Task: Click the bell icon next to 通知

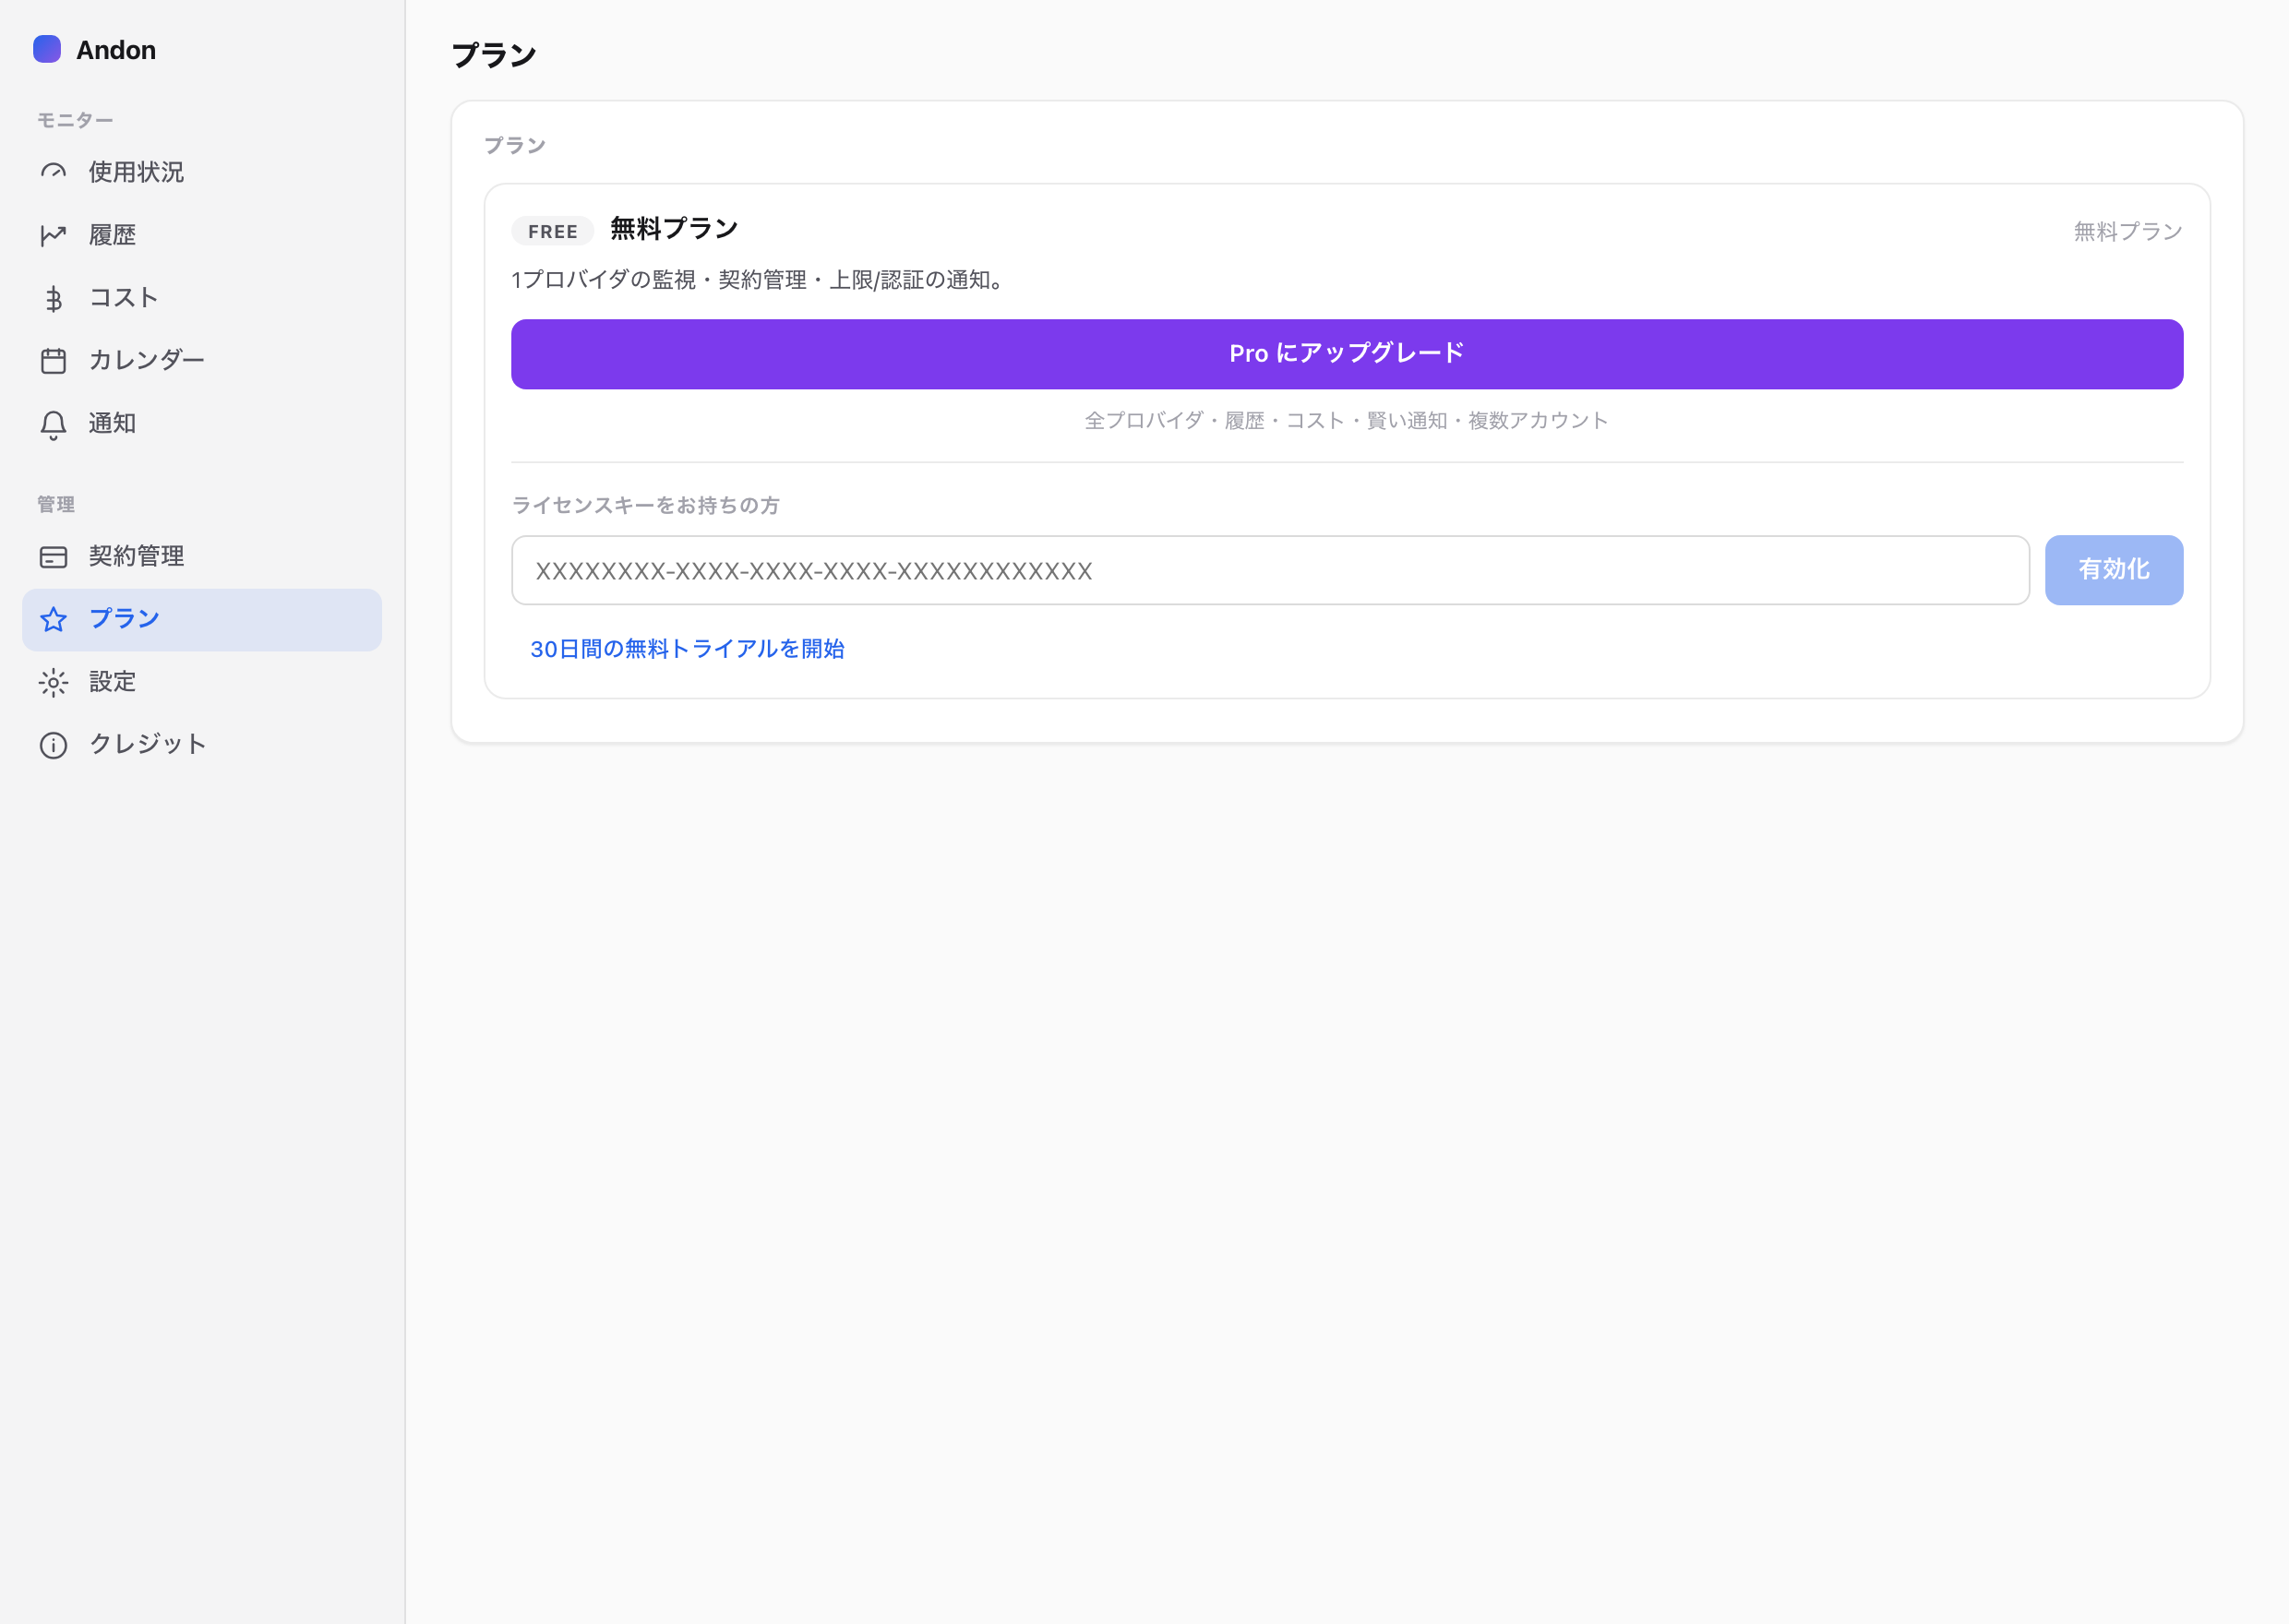Action: pos(53,424)
